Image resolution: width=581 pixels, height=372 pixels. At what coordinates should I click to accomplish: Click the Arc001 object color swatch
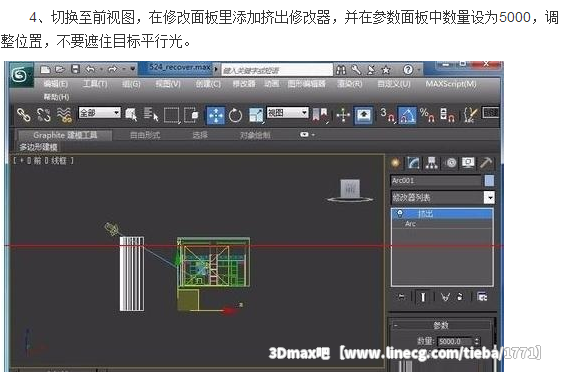[x=489, y=181]
